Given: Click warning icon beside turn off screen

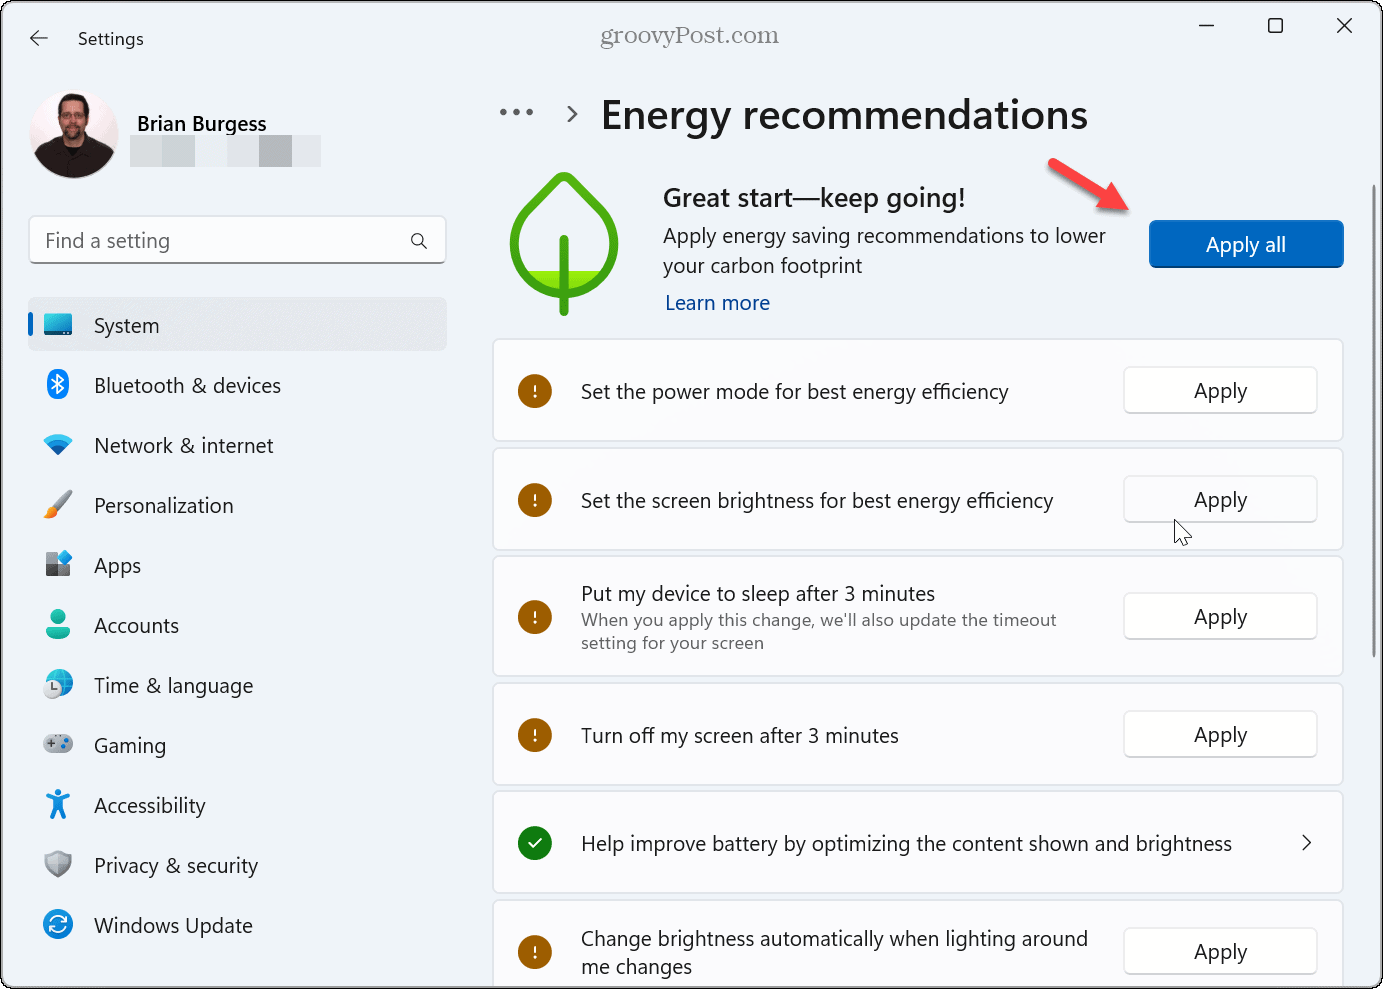Looking at the screenshot, I should [x=535, y=735].
